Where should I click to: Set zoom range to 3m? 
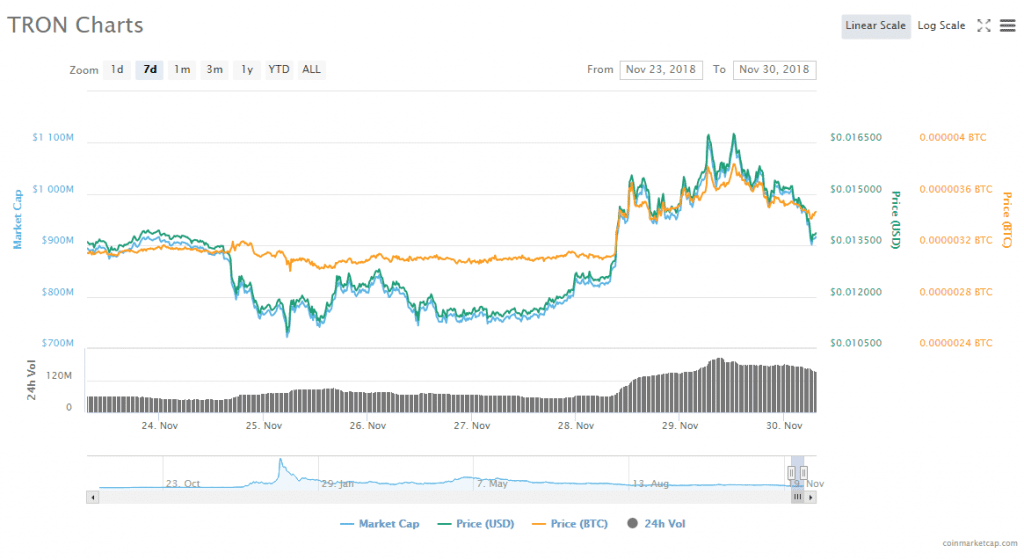tap(215, 70)
